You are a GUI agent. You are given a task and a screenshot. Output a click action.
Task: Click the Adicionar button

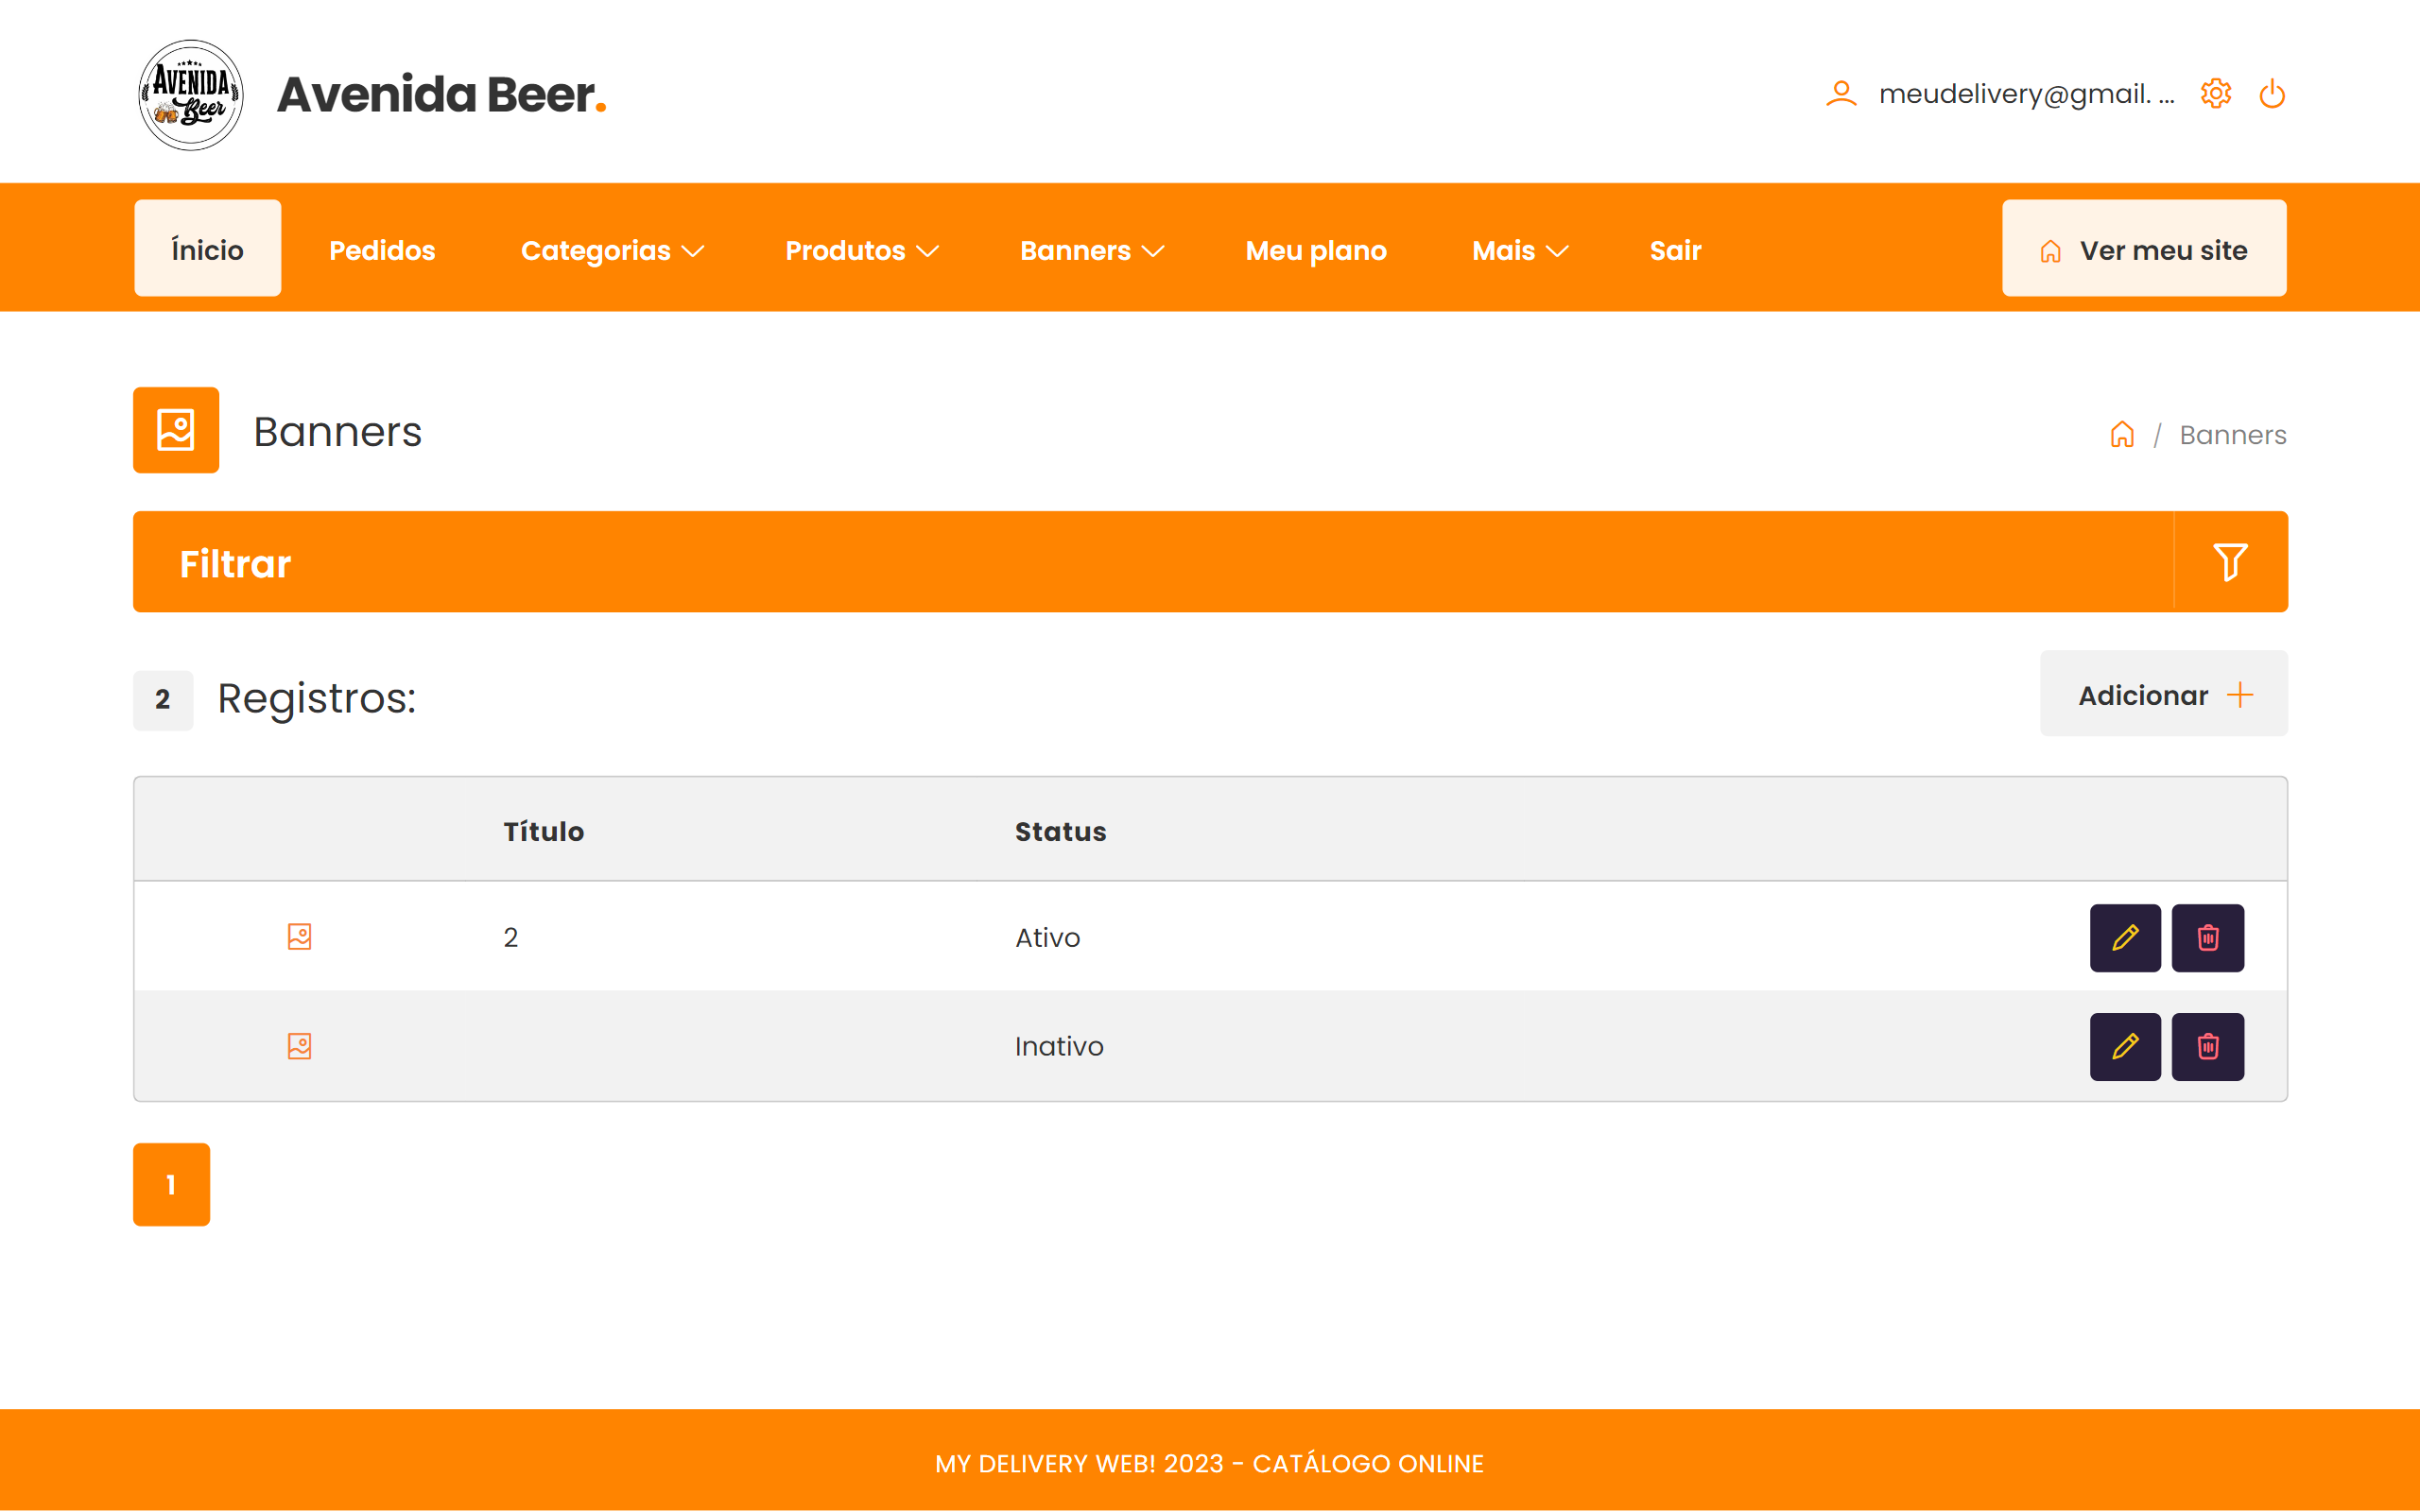(2163, 695)
